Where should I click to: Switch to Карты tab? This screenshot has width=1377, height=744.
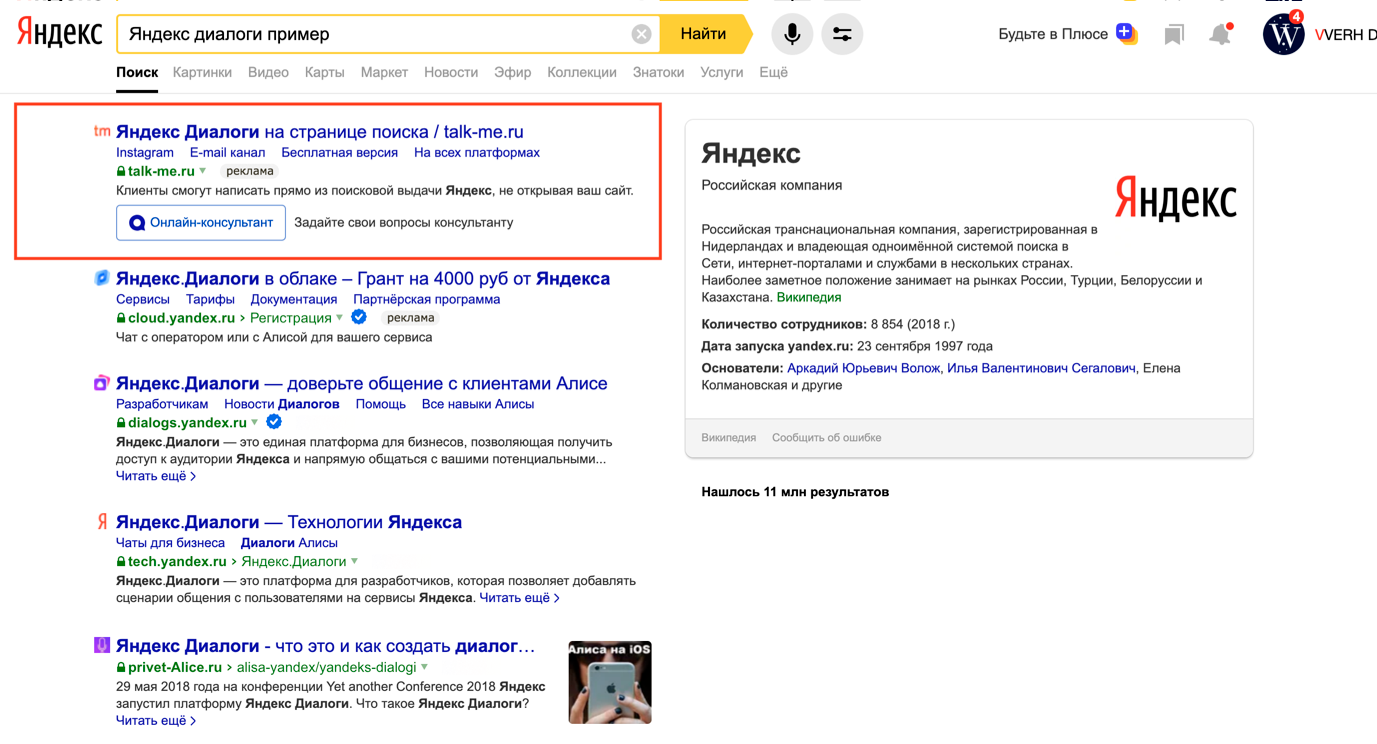(324, 72)
